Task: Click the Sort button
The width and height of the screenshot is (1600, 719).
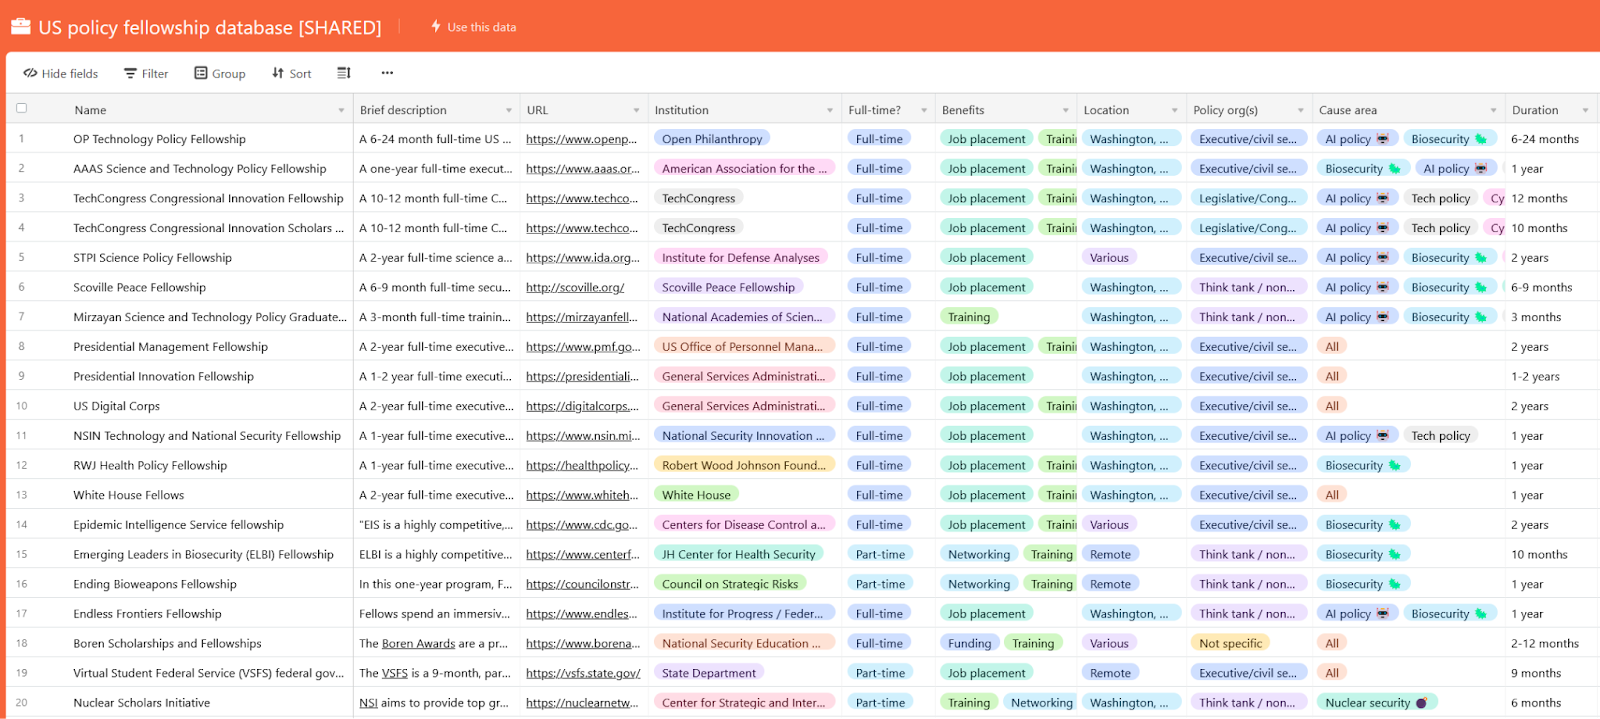Action: coord(292,73)
